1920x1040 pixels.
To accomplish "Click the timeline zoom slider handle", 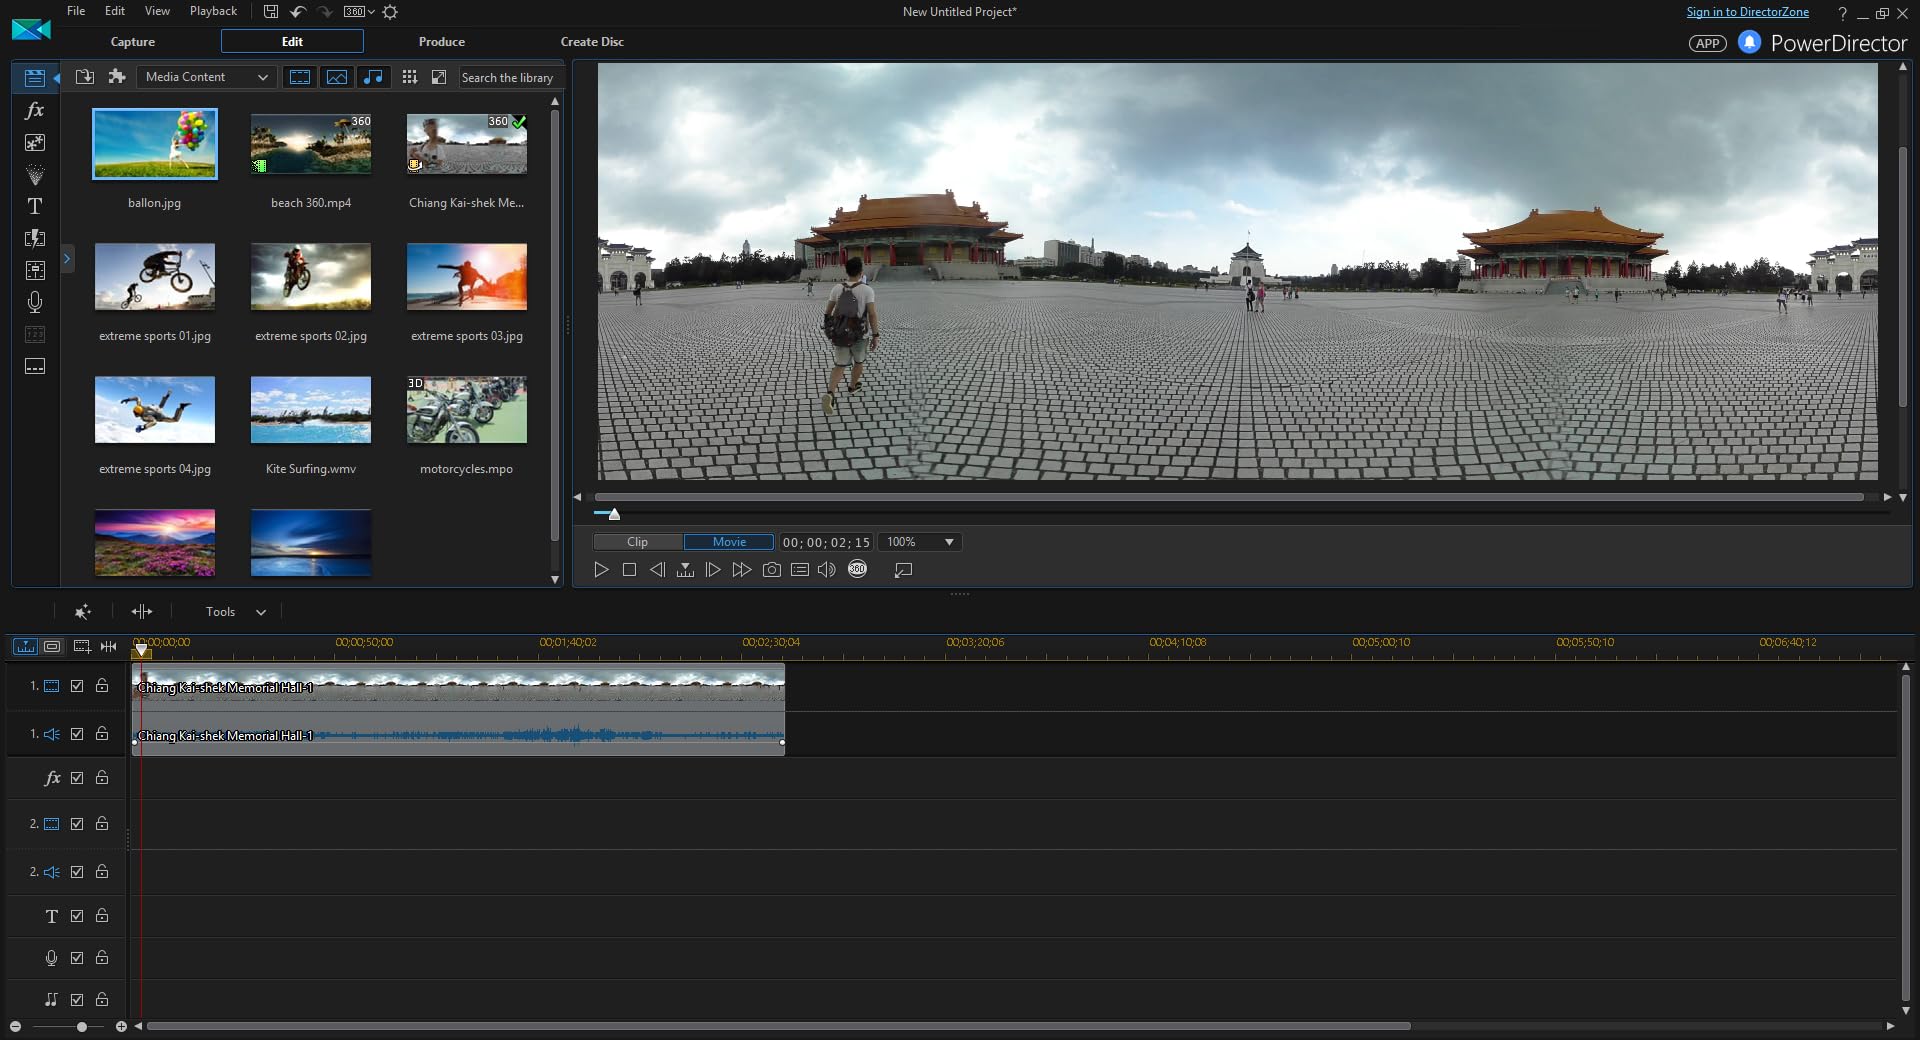I will (x=82, y=1027).
